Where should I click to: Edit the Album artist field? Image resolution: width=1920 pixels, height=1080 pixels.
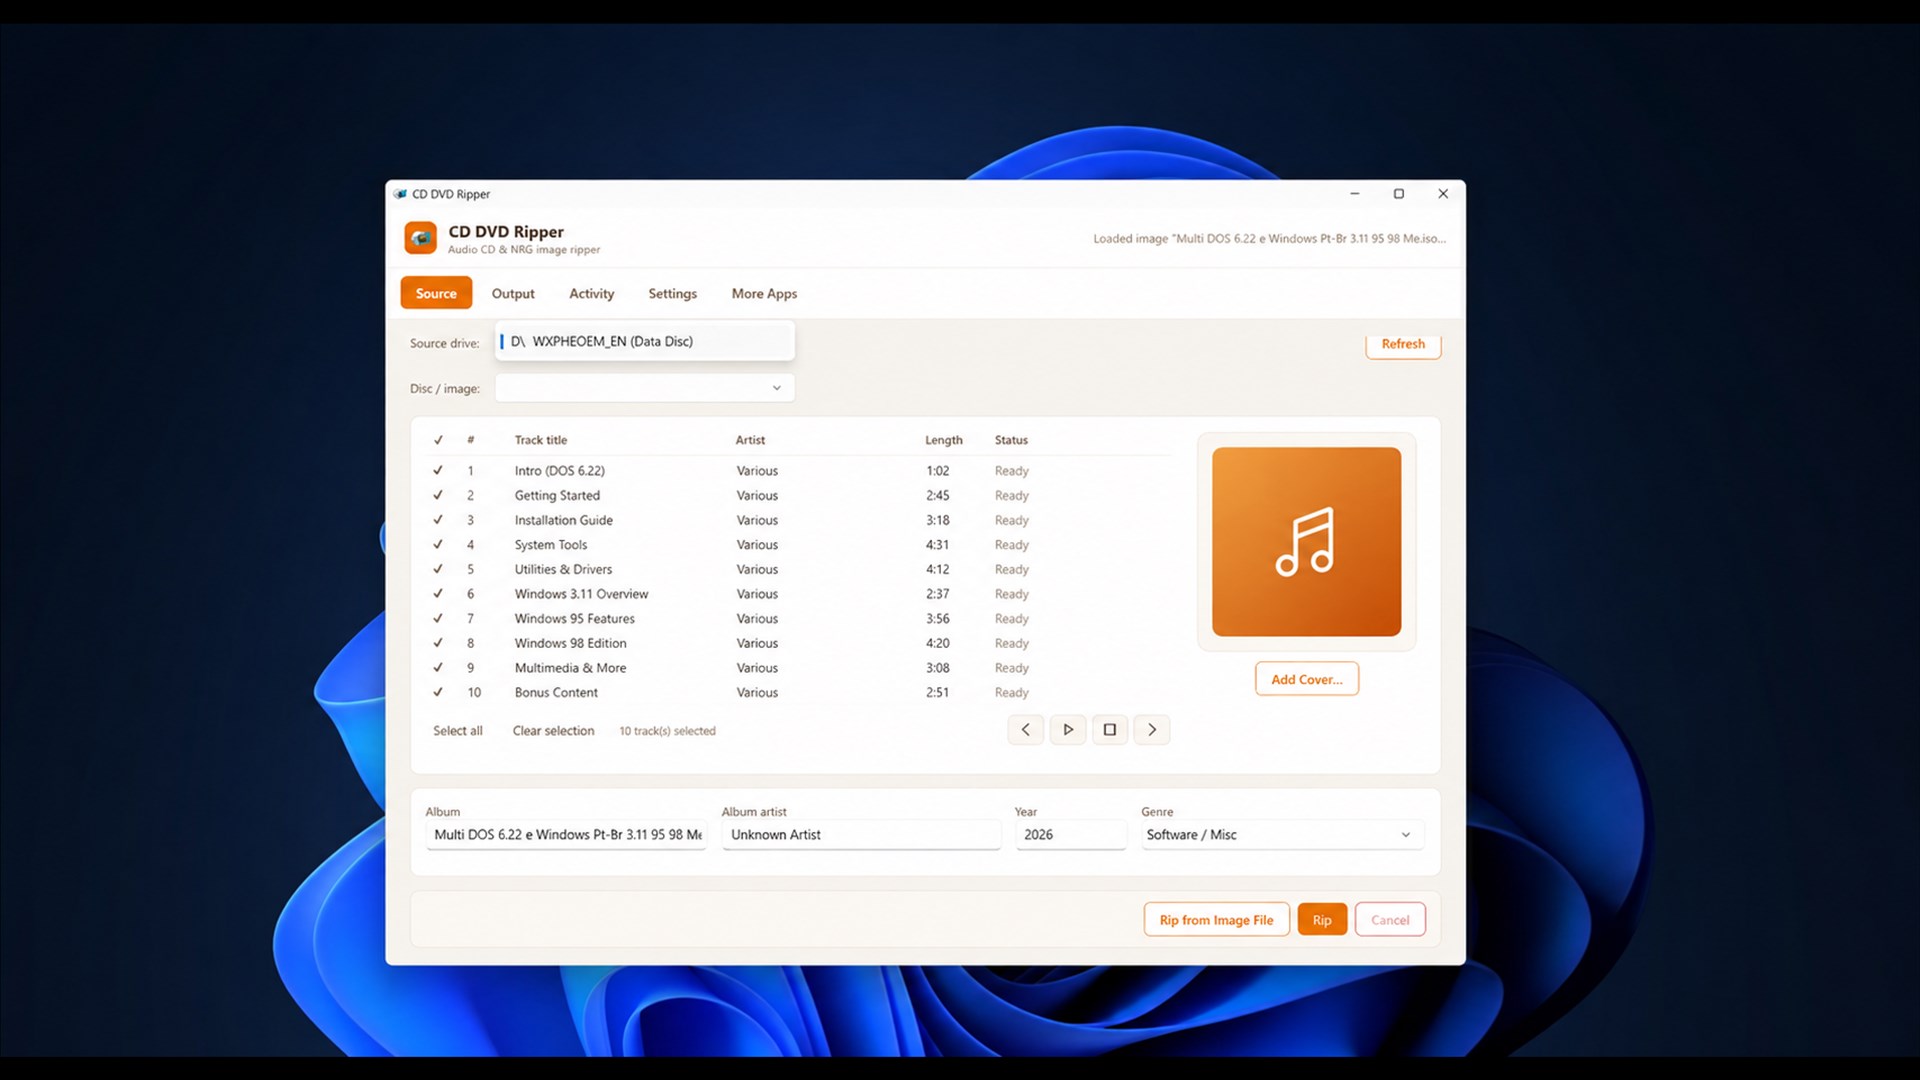[861, 835]
